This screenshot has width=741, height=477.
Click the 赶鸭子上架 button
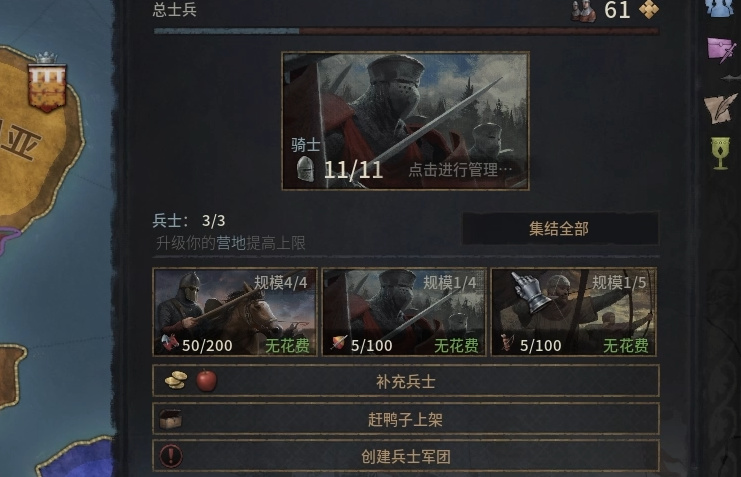pyautogui.click(x=405, y=419)
